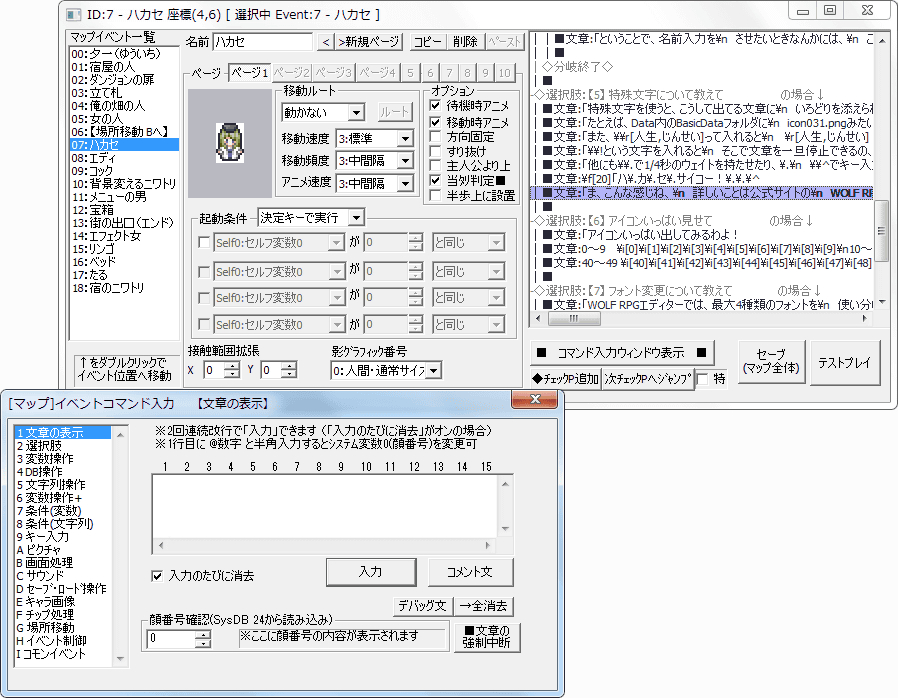This screenshot has width=898, height=698.
Task: Click the コマンド入力ウィンドウ表示 button
Action: click(624, 352)
